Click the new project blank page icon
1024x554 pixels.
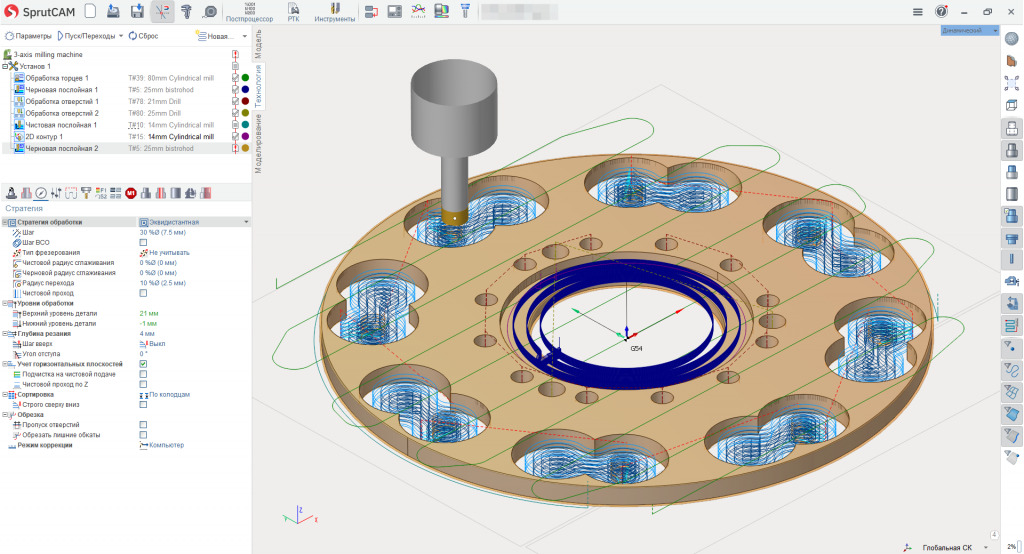(x=90, y=11)
